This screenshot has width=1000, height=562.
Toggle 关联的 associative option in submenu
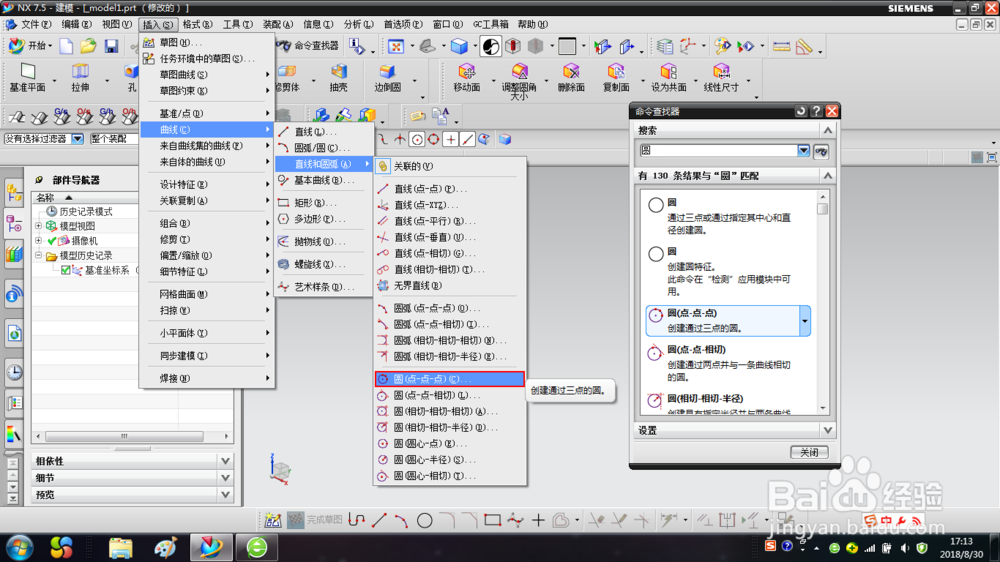coord(413,166)
